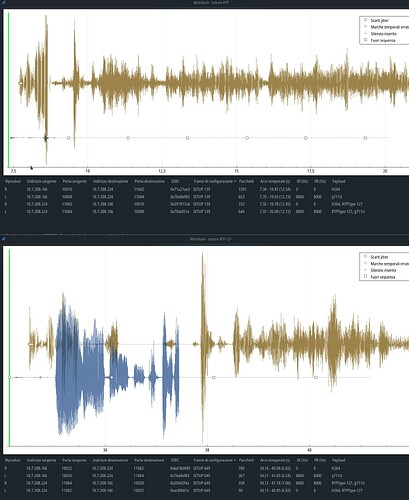Click the Fuori sequenza square in lower legend

[x=365, y=277]
